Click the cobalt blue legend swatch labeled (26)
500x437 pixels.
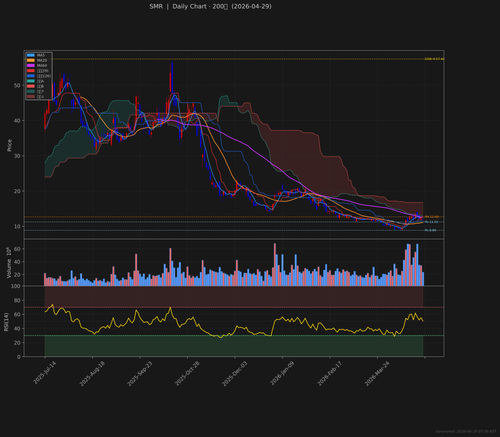point(31,76)
